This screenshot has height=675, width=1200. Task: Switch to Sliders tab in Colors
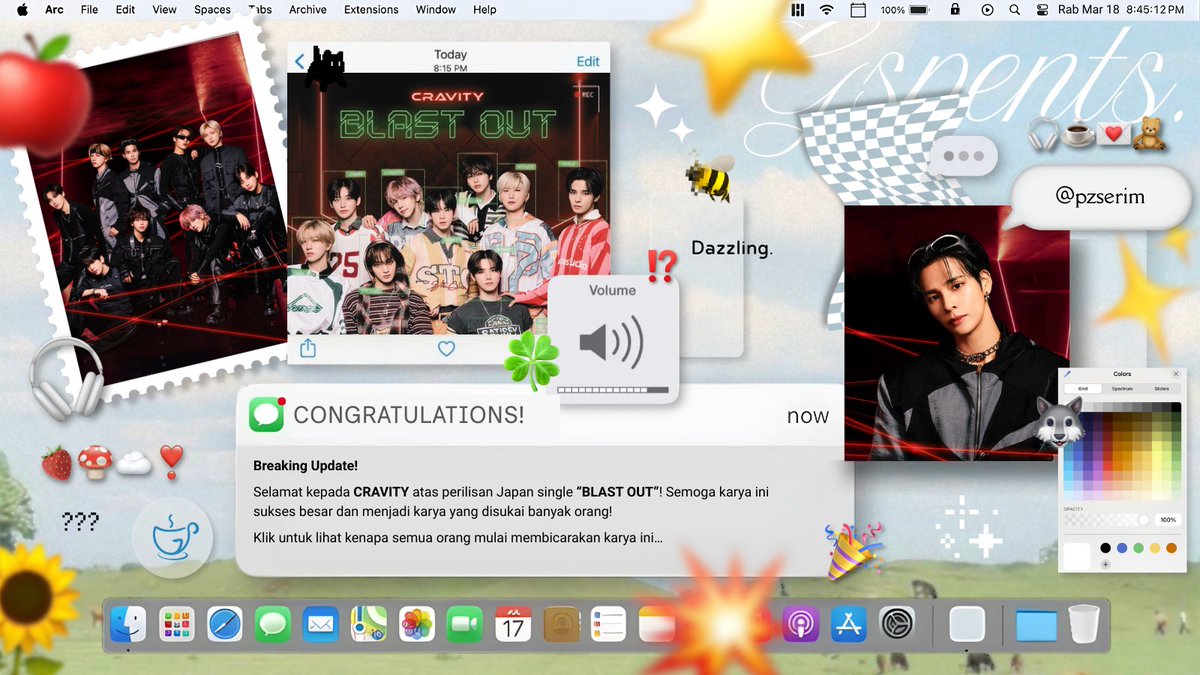tap(1161, 389)
